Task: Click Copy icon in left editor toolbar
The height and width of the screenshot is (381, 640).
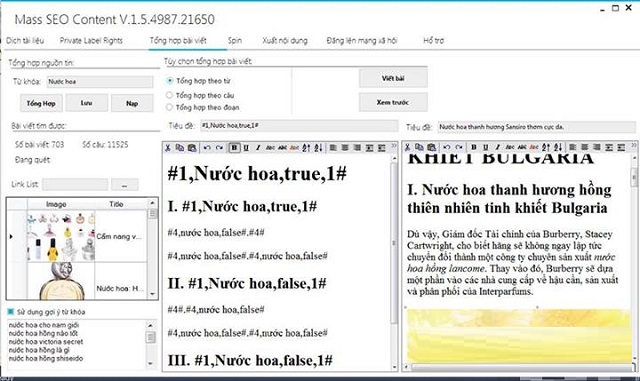Action: [x=180, y=148]
